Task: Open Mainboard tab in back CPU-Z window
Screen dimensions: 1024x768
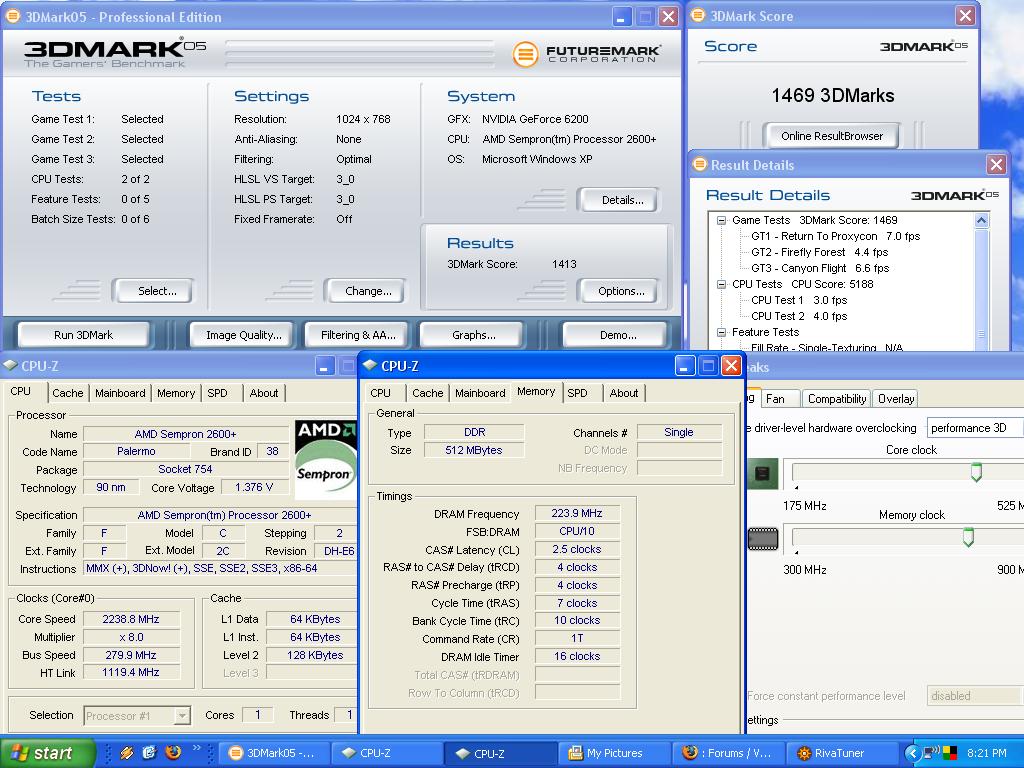Action: [120, 393]
